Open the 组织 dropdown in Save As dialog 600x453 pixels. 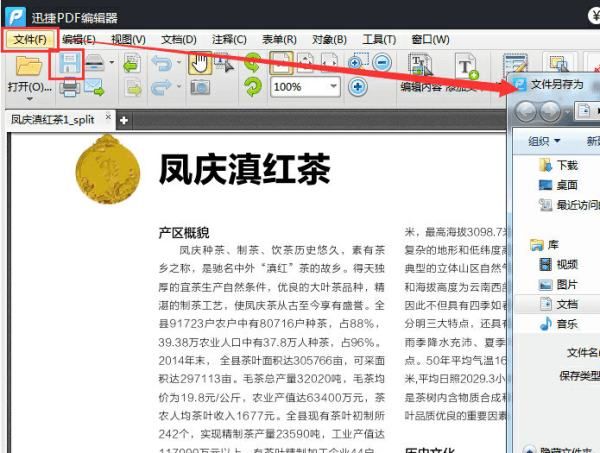544,141
